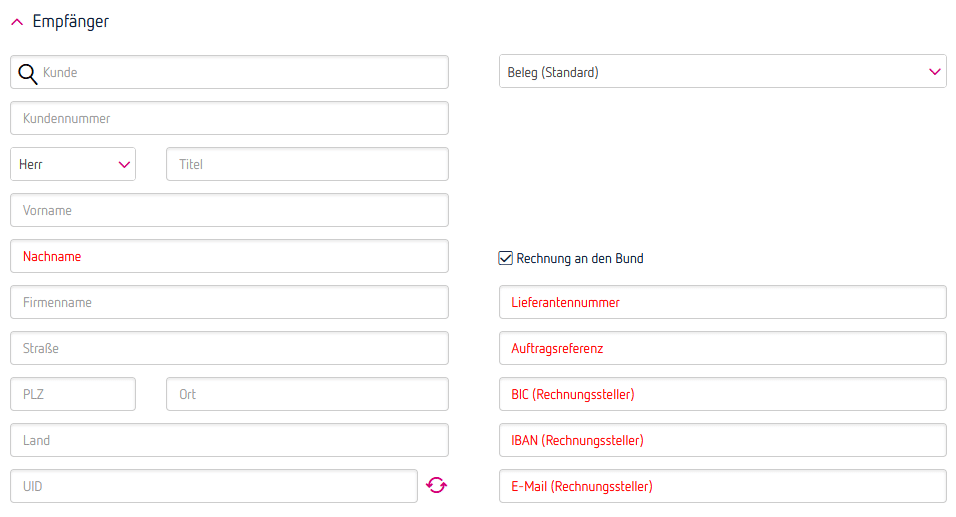Click the required Nachname field

coord(229,256)
